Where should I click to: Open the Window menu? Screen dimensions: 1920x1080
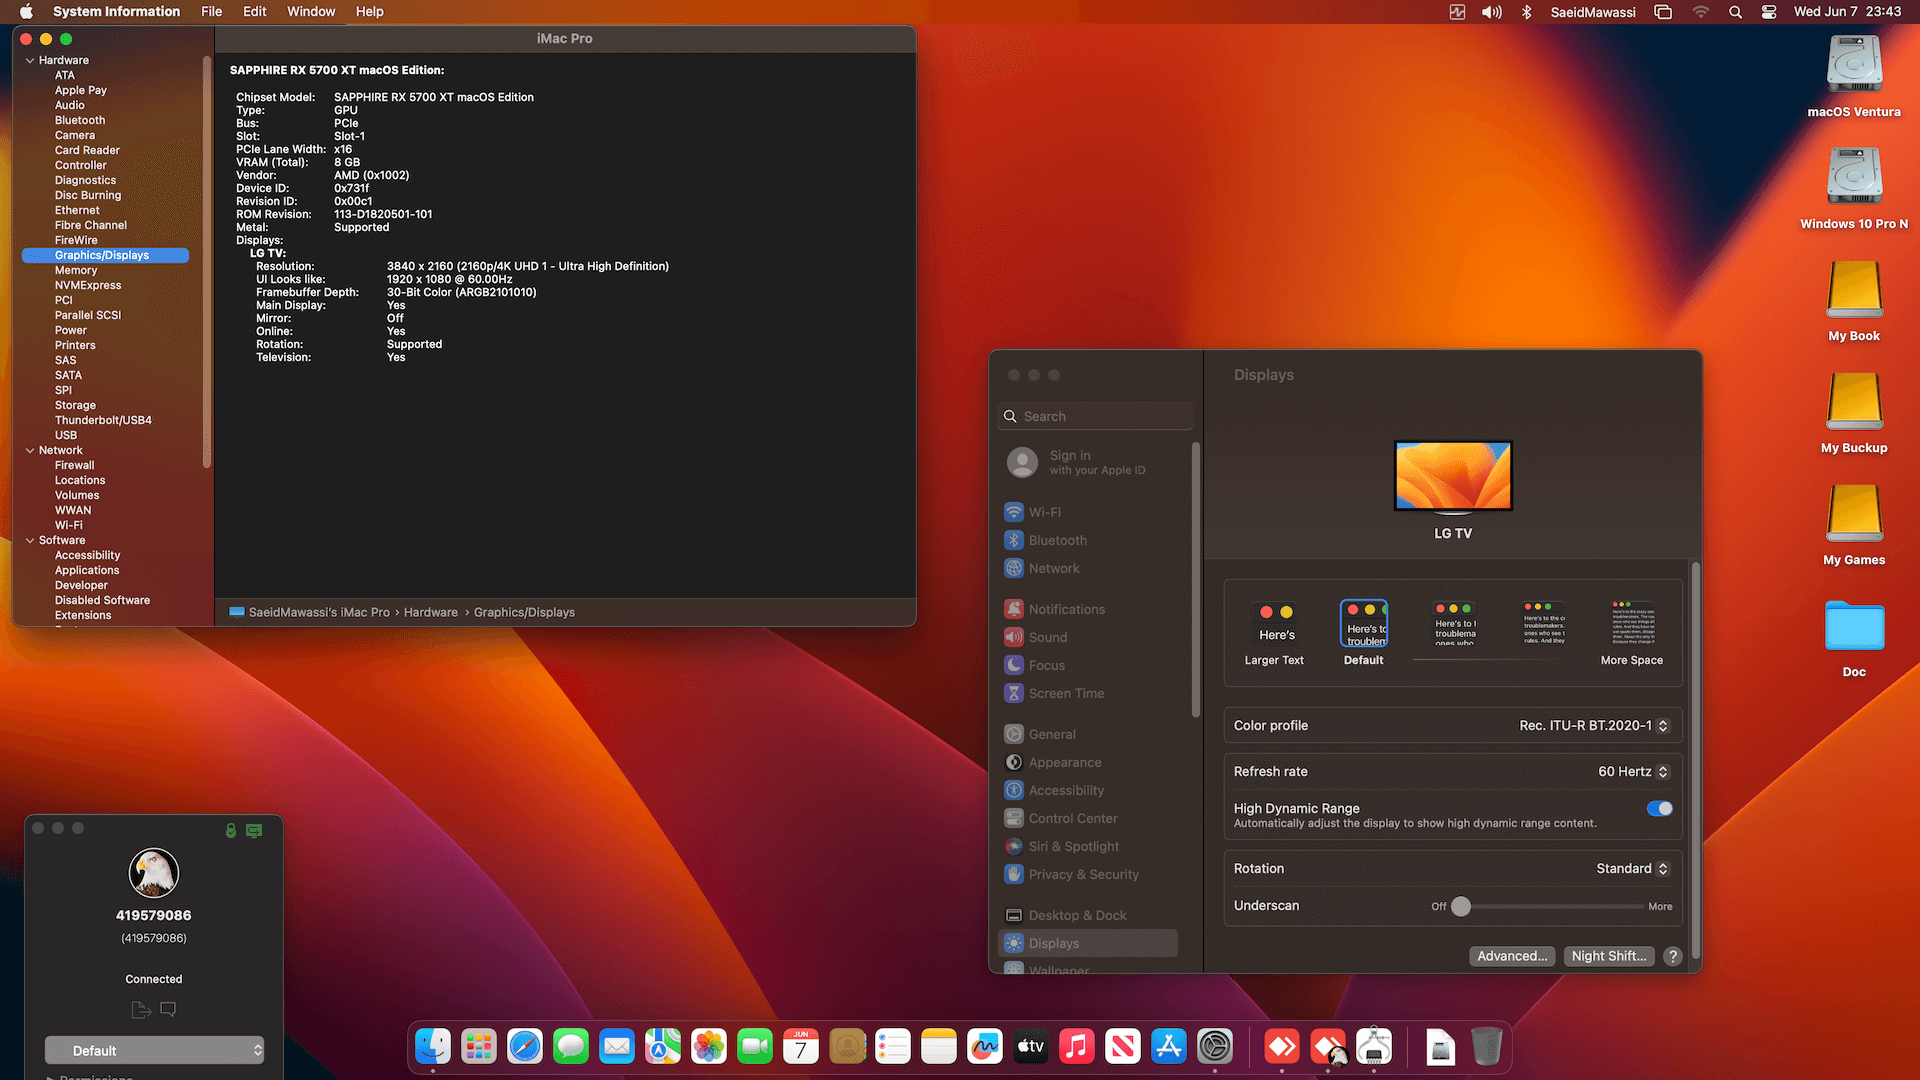tap(311, 12)
